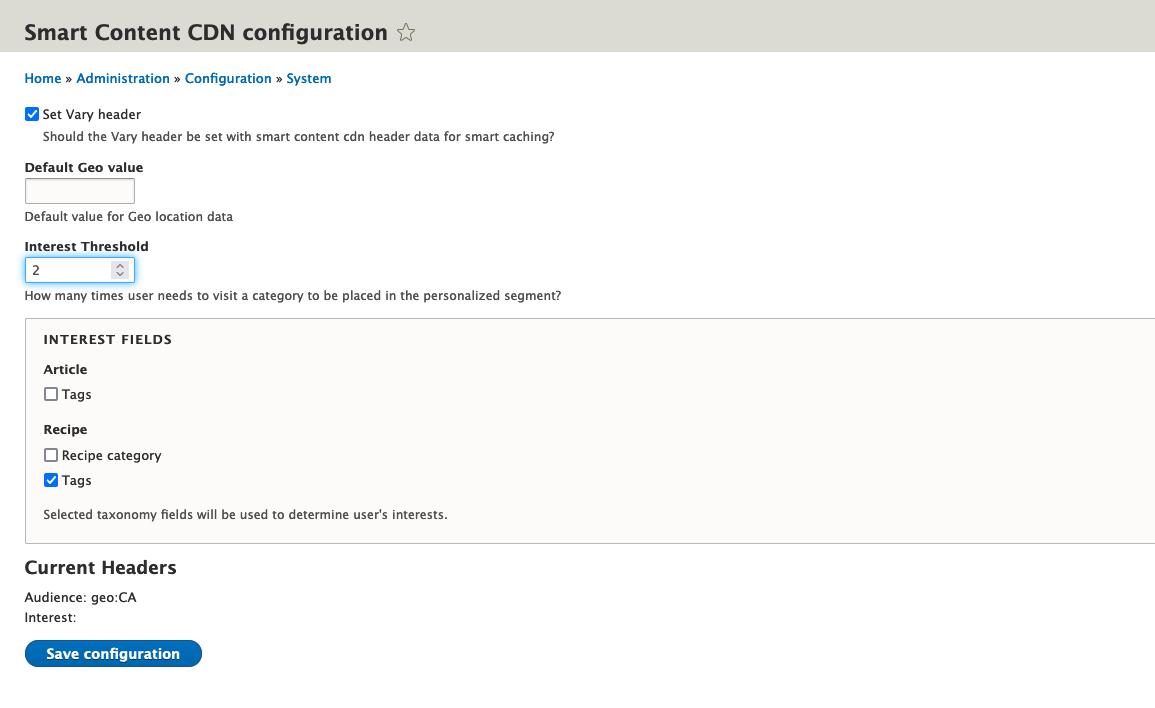Go to the Home breadcrumb link
1155x708 pixels.
pyautogui.click(x=43, y=78)
